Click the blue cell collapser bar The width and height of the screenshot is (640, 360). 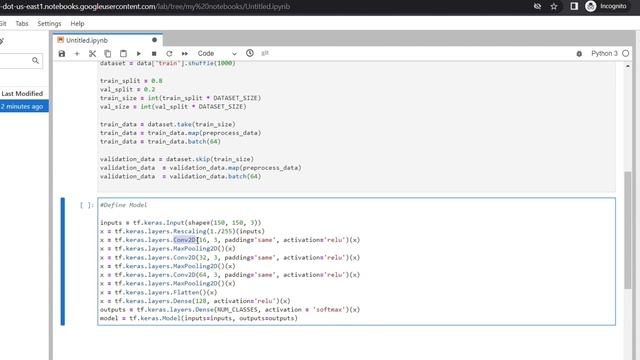(62, 261)
